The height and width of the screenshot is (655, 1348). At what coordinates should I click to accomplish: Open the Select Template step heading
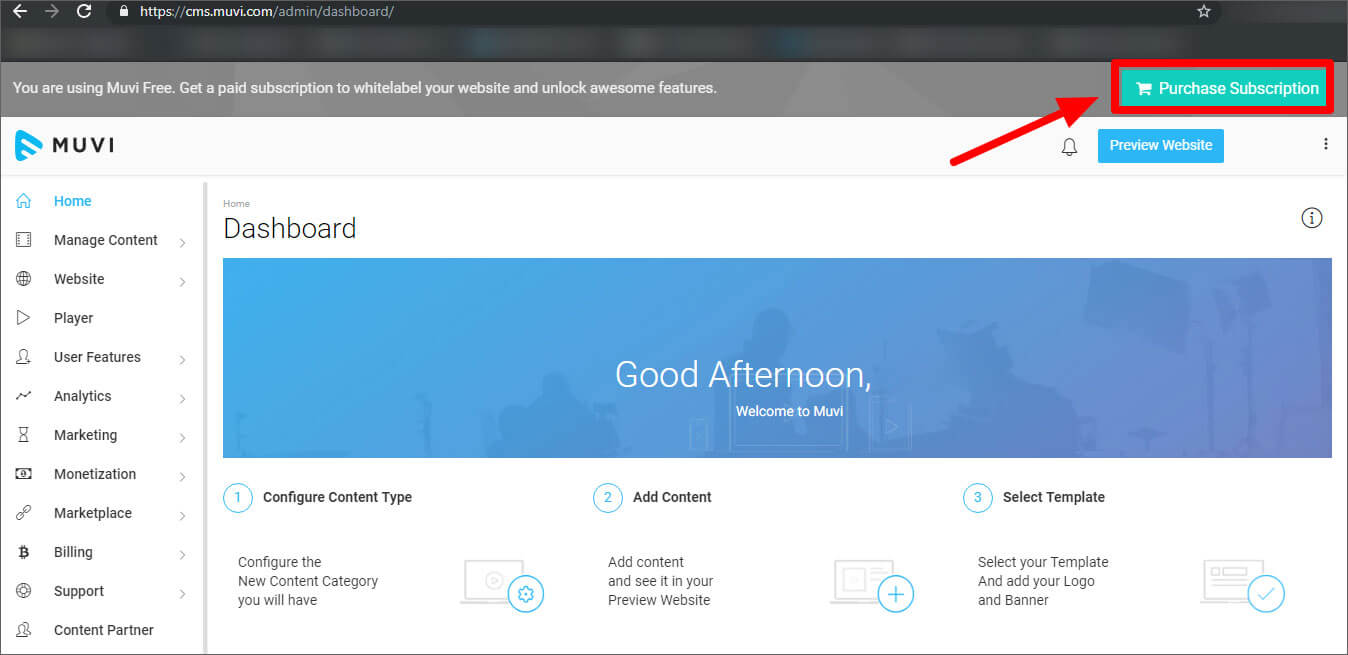coord(1054,497)
